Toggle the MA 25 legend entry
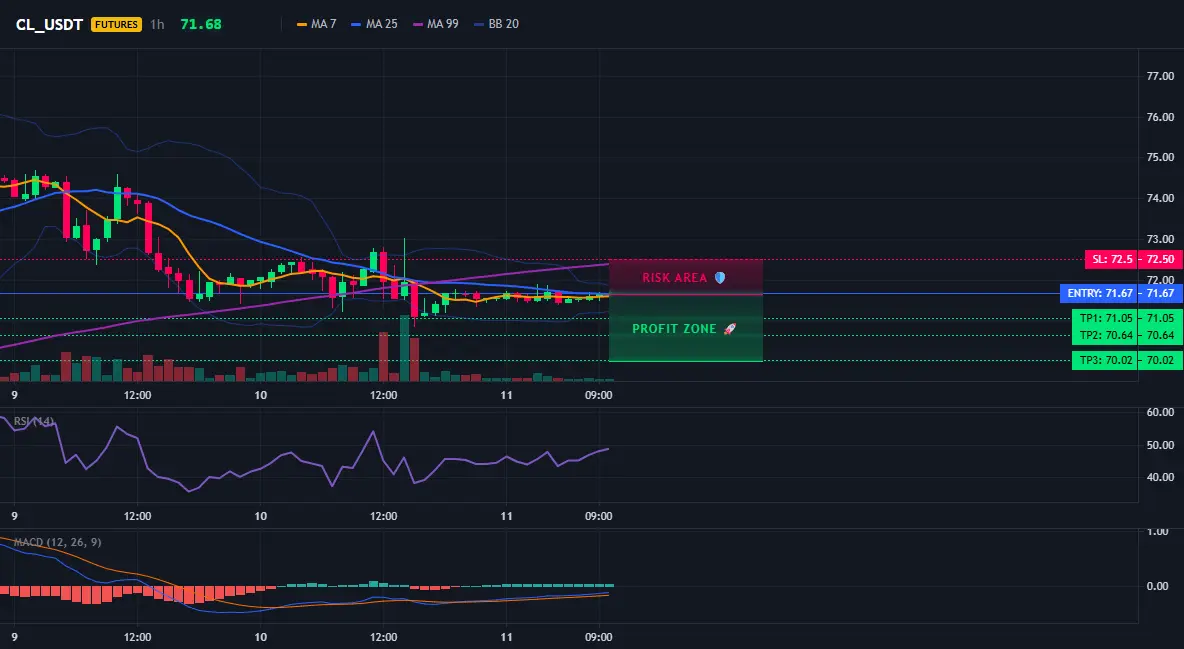Screen dimensions: 1184x649 375,24
